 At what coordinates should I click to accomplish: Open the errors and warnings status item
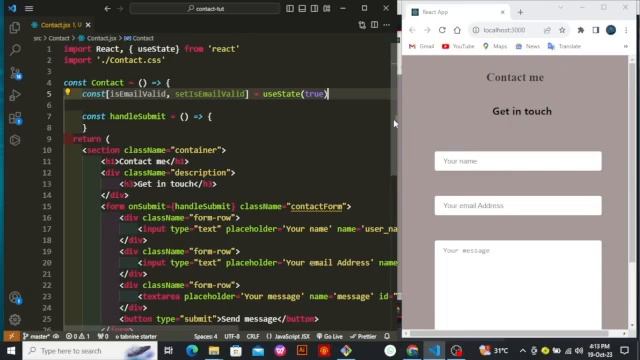[78, 336]
